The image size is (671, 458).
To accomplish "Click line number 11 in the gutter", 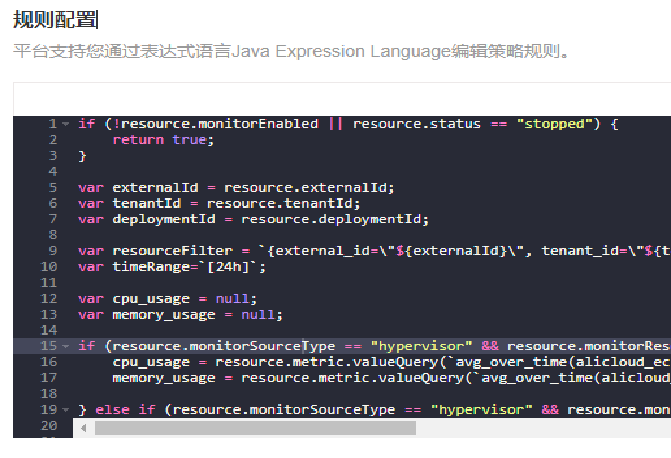I will point(48,283).
